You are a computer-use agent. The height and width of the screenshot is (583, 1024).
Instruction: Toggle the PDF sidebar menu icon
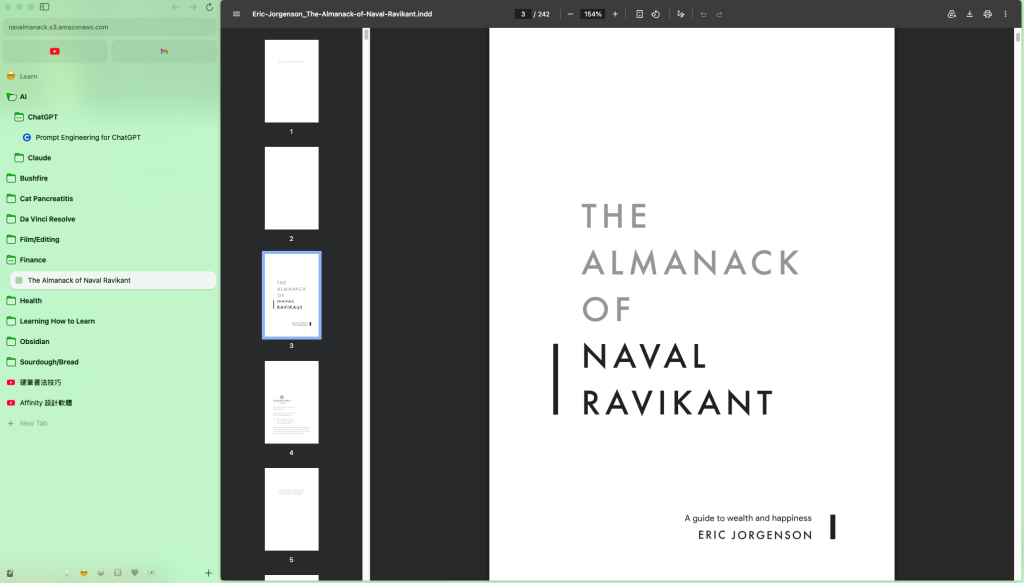click(x=236, y=14)
